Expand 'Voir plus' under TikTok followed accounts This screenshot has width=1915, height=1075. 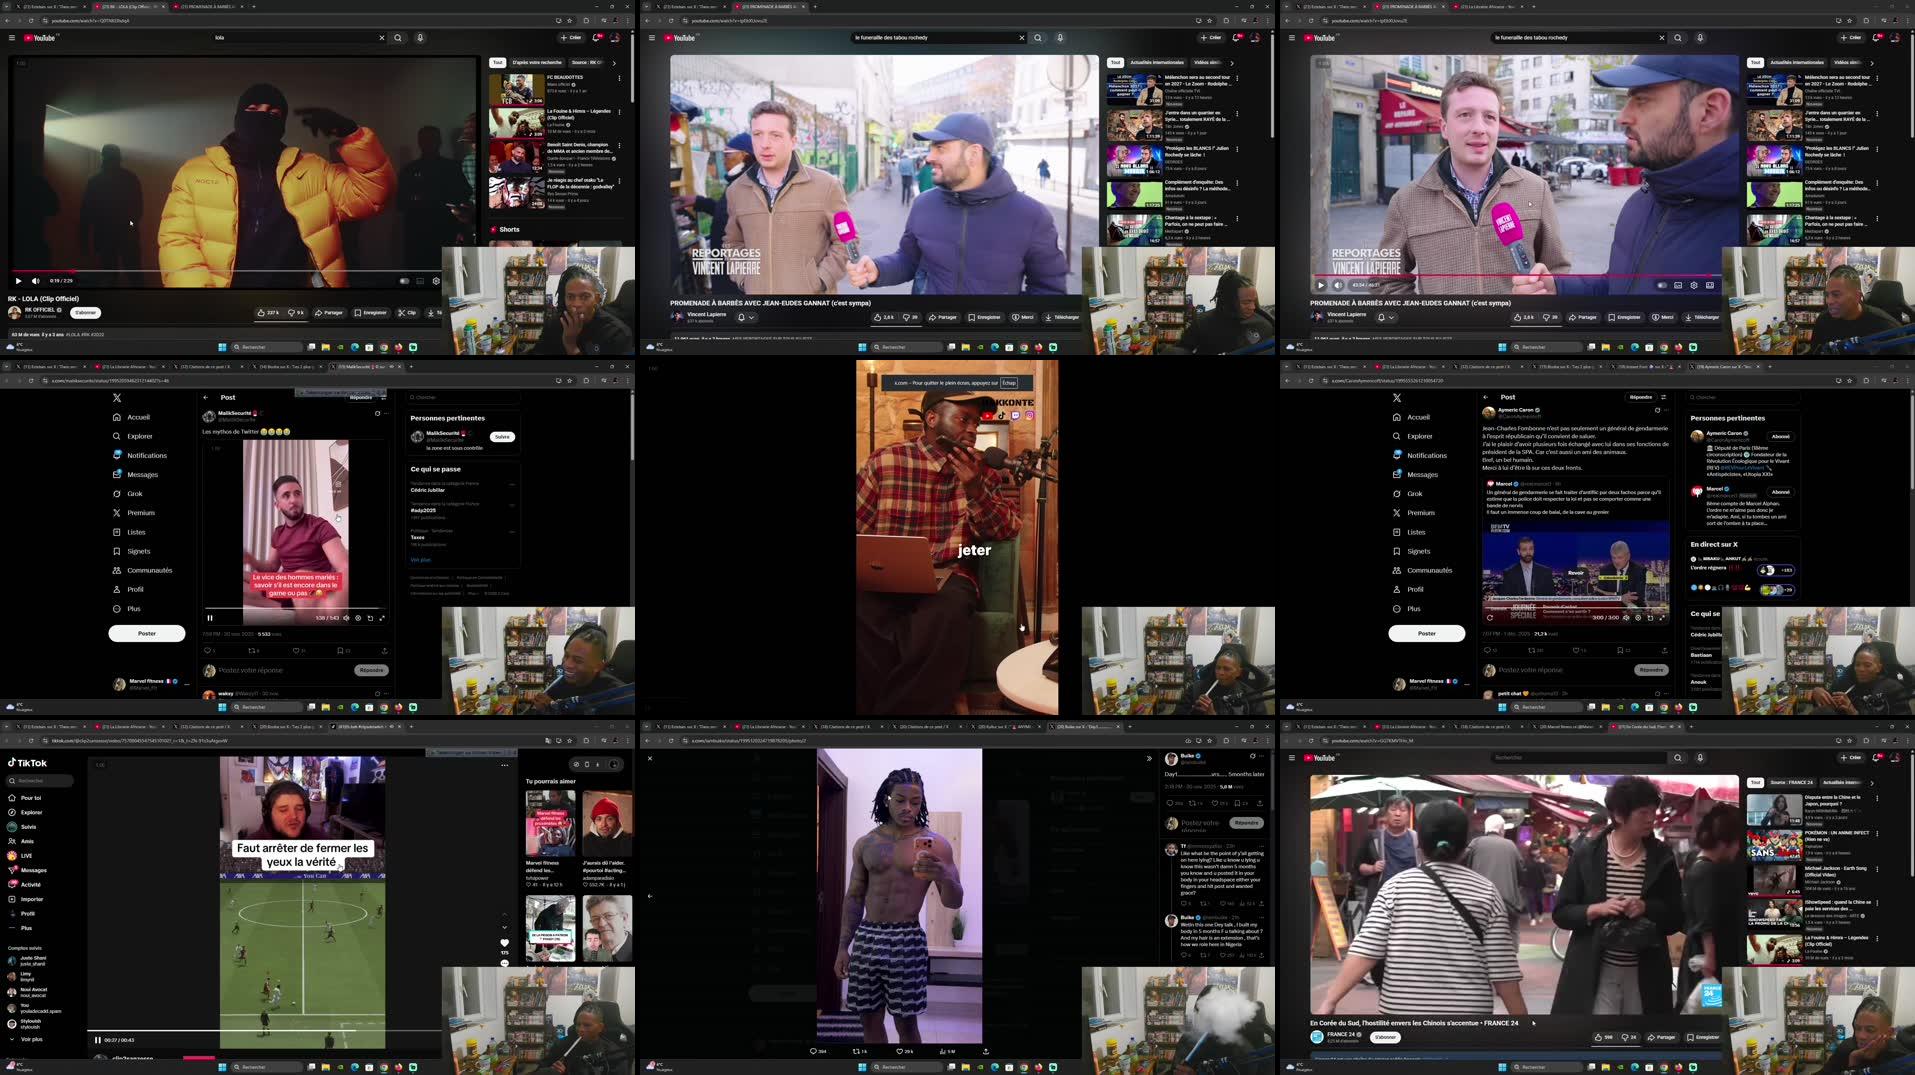point(31,1039)
